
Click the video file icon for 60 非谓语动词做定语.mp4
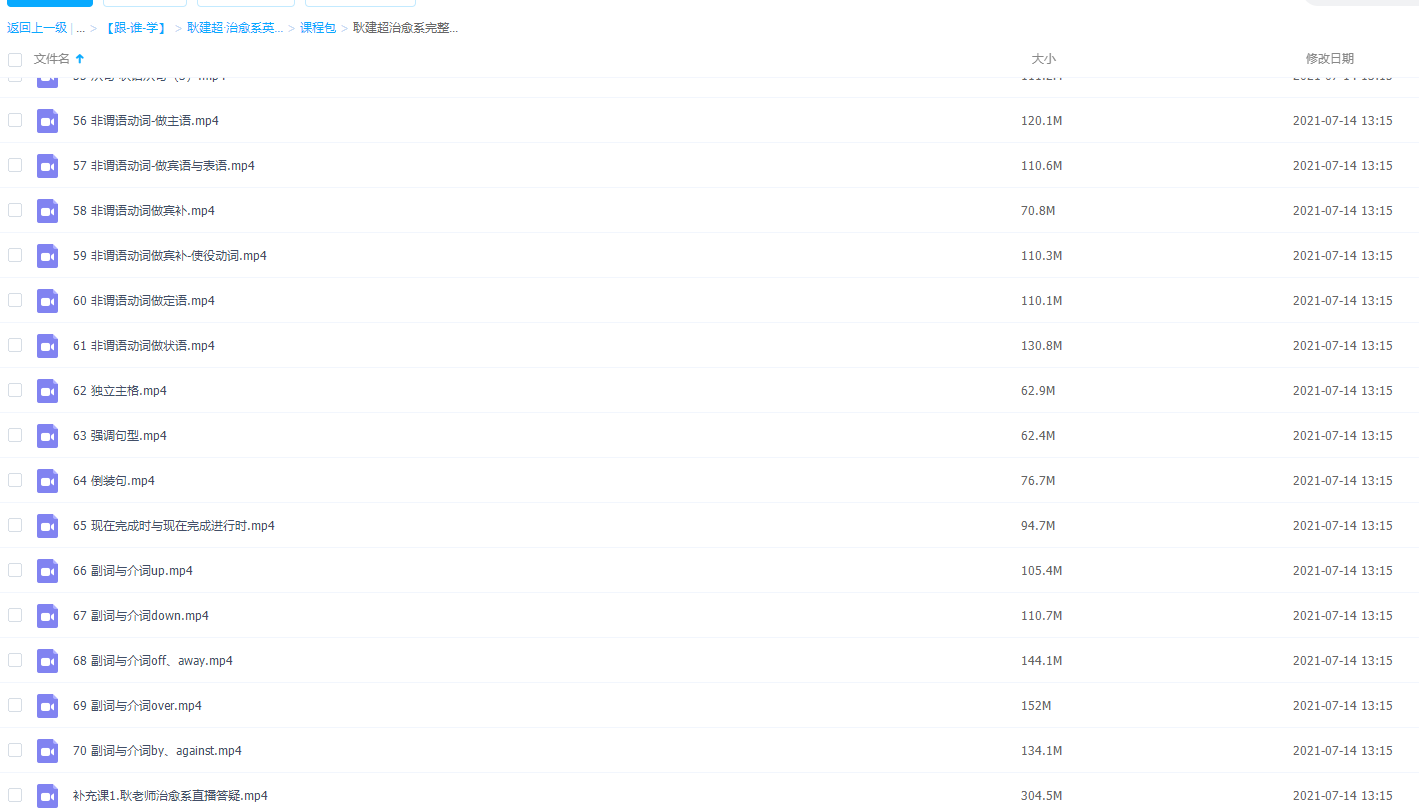(x=47, y=301)
